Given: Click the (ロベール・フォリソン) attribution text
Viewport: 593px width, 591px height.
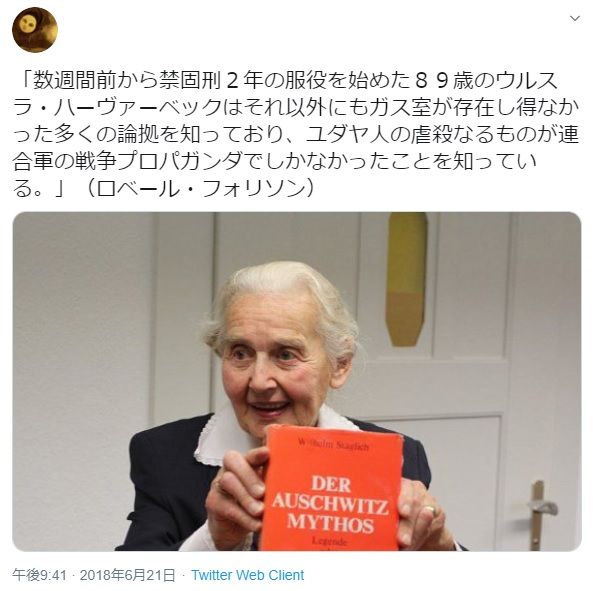Looking at the screenshot, I should pyautogui.click(x=200, y=189).
